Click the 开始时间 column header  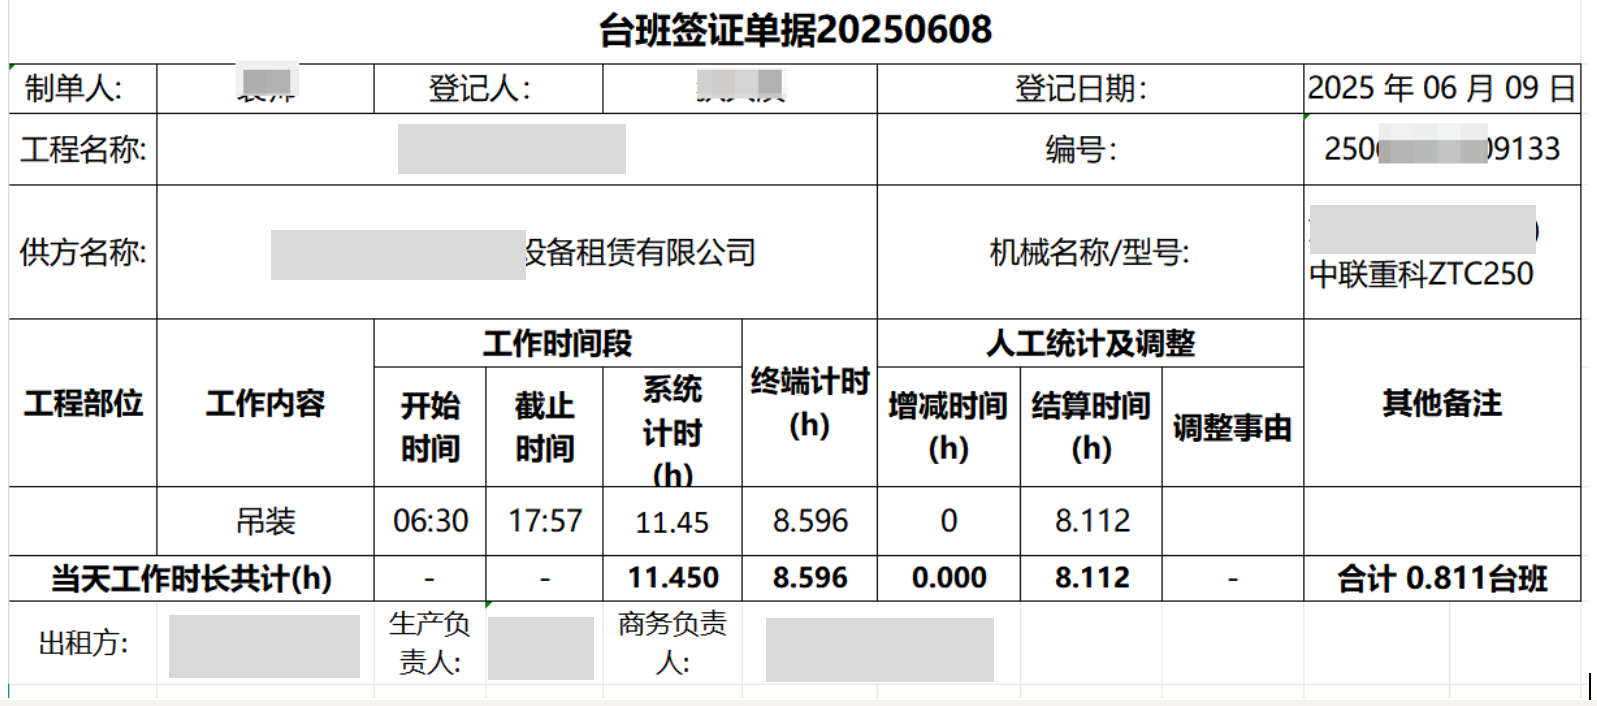(430, 427)
